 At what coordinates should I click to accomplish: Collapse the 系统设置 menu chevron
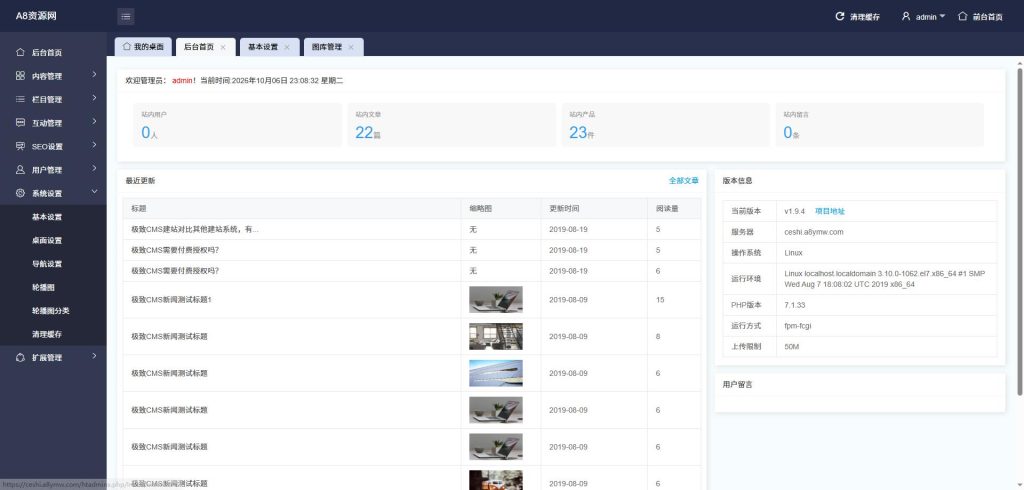pos(94,191)
